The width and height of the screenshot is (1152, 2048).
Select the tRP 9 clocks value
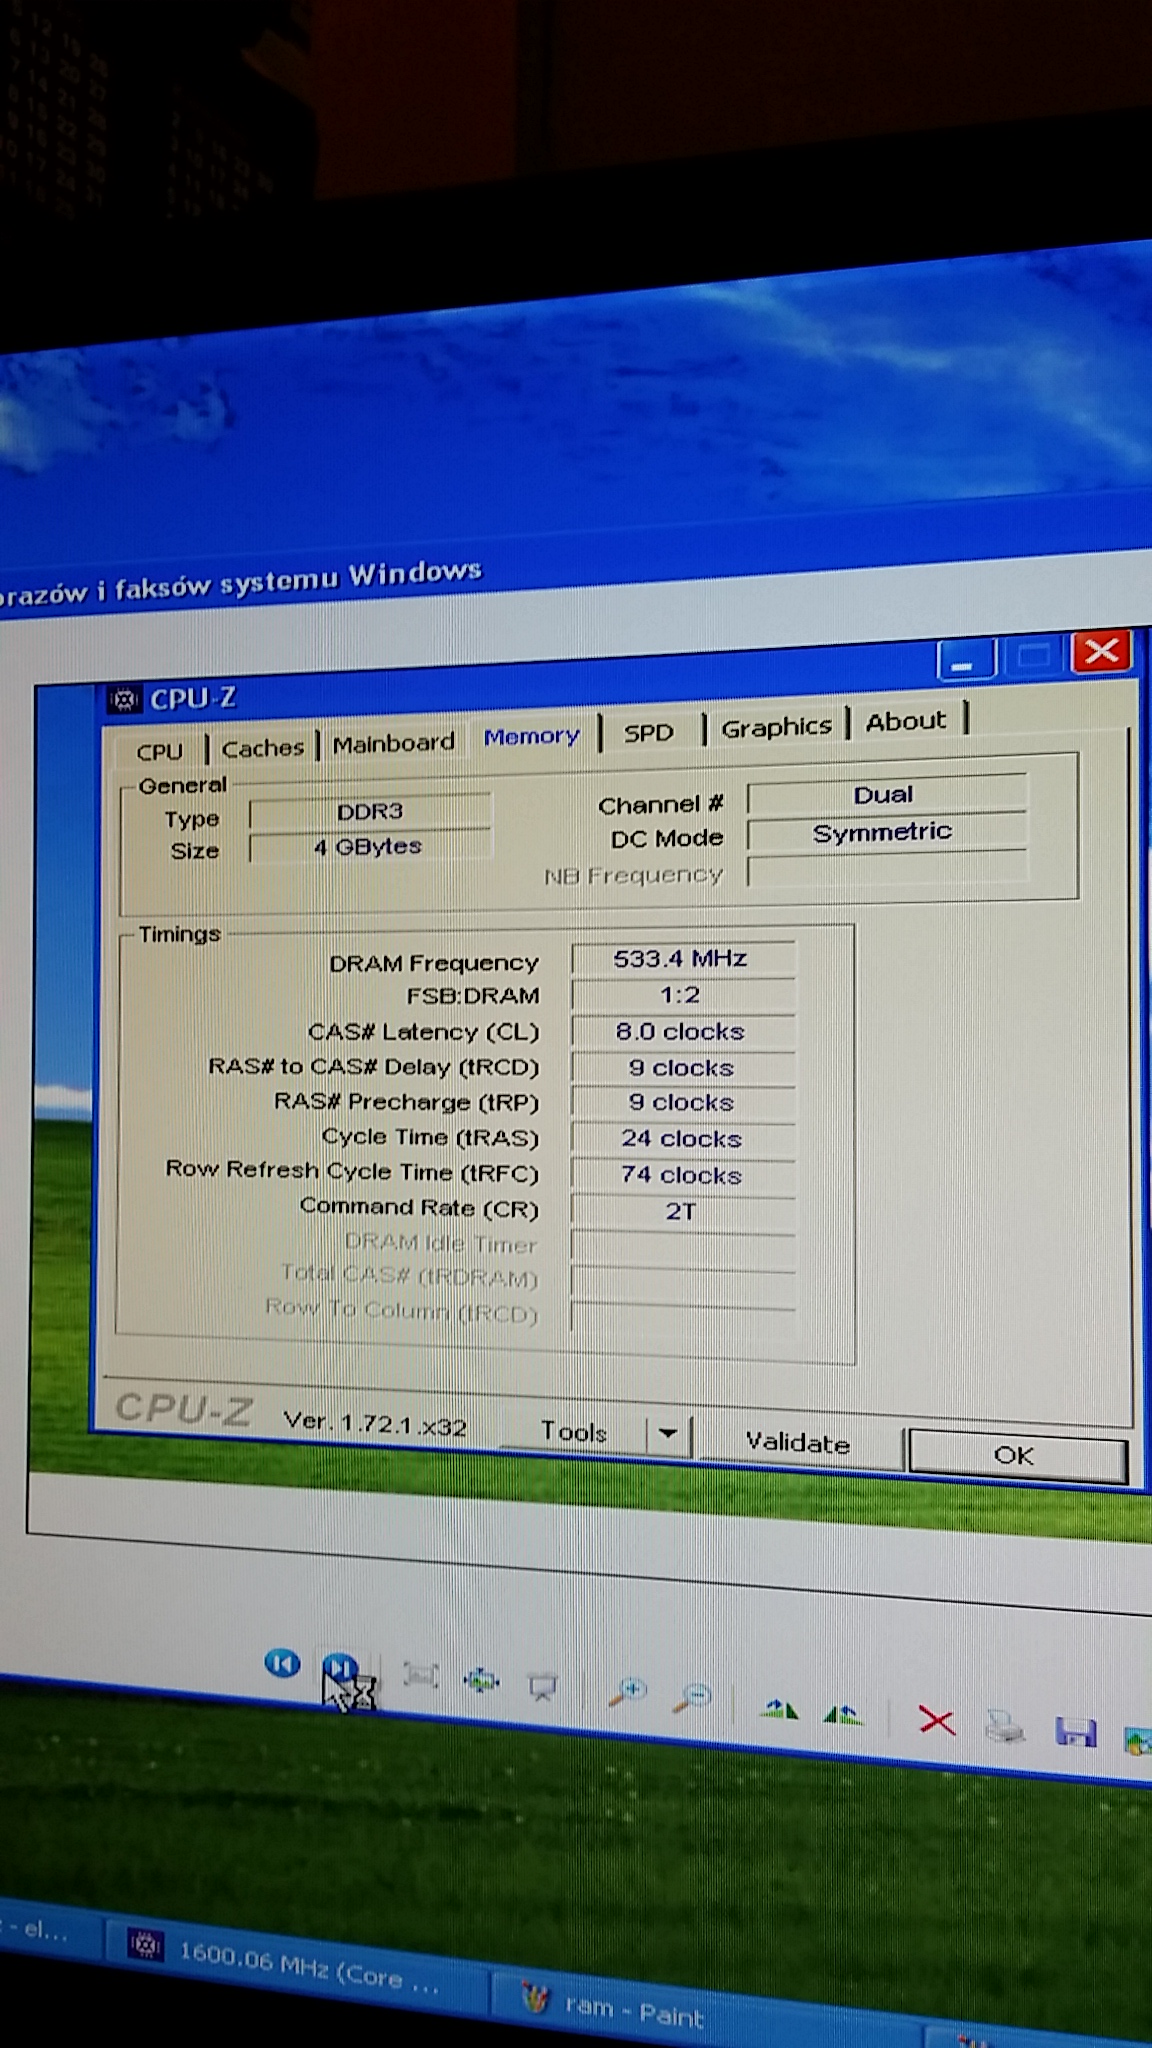pos(683,1103)
